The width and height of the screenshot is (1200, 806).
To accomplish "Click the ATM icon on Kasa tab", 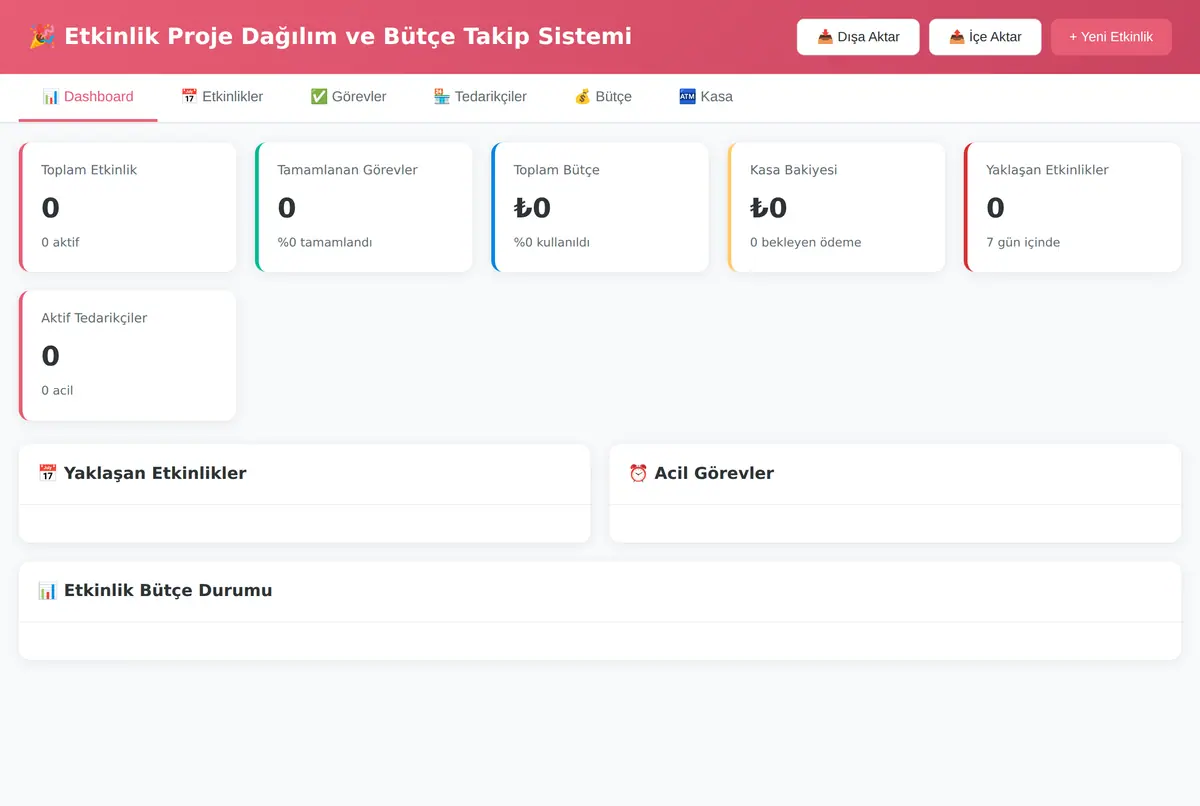I will pos(687,97).
